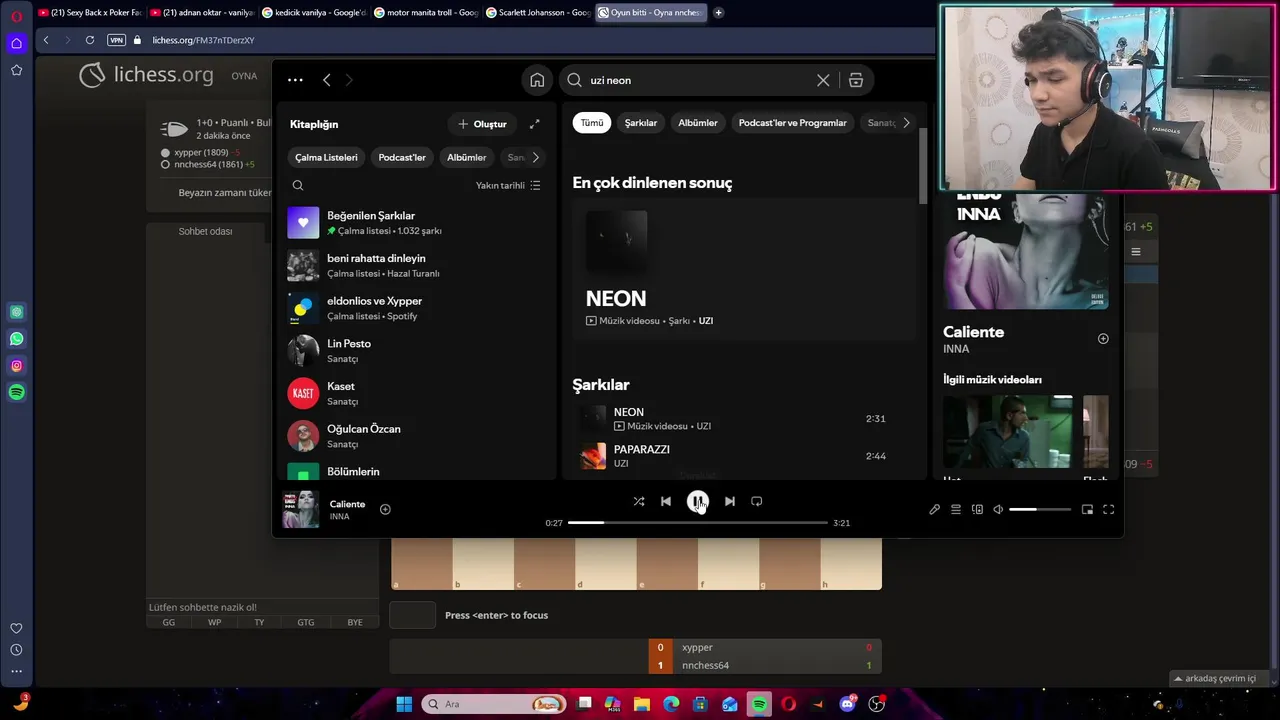Open Oğulcan Özcan artist

pyautogui.click(x=414, y=436)
